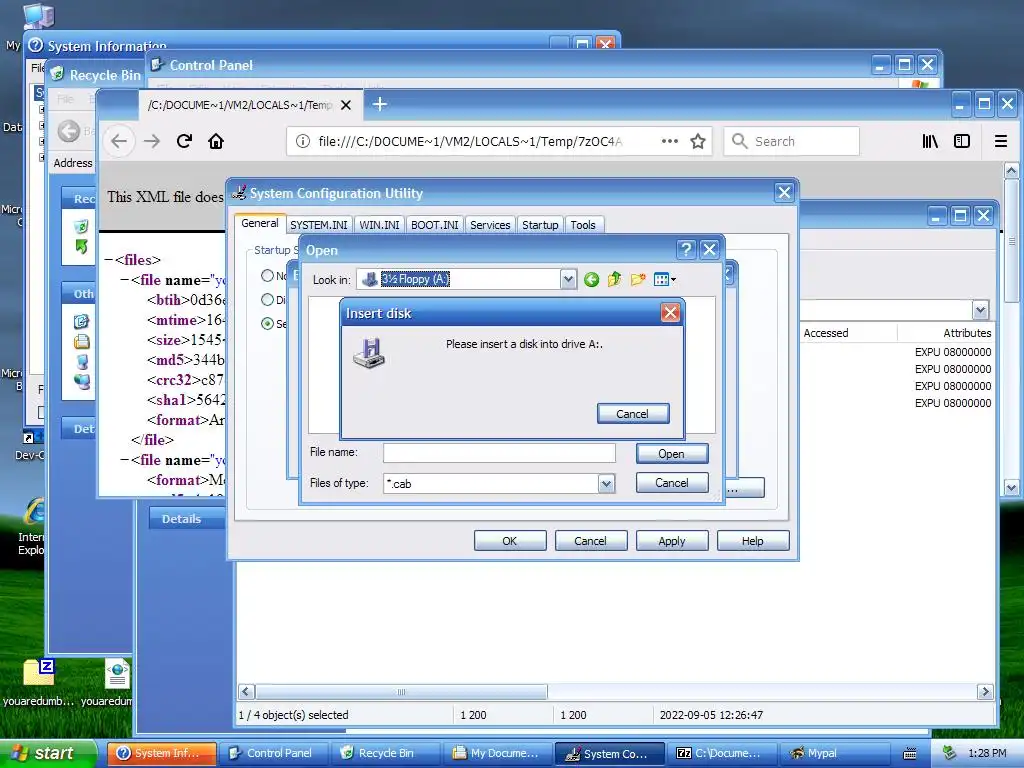Click Cancel in the Open dialog
The image size is (1024, 768).
pyautogui.click(x=672, y=483)
